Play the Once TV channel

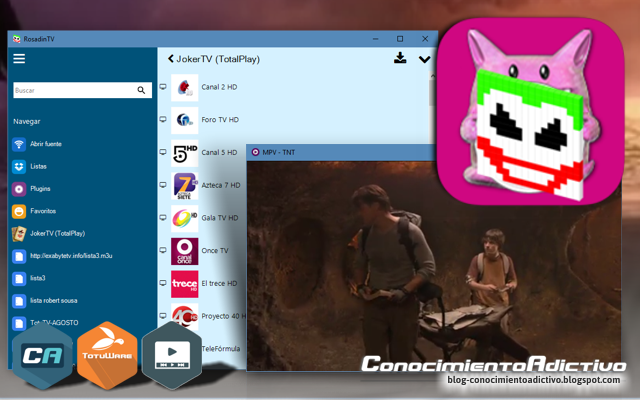click(215, 251)
